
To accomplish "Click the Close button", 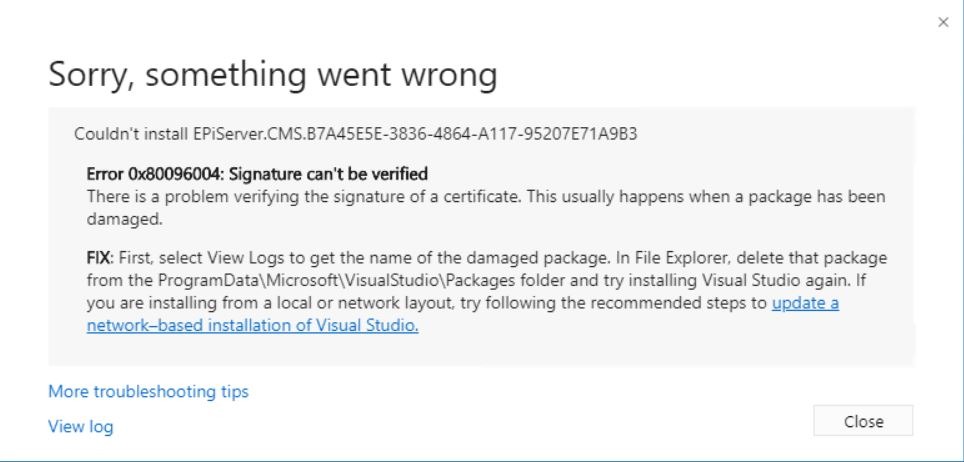I will pyautogui.click(x=863, y=421).
